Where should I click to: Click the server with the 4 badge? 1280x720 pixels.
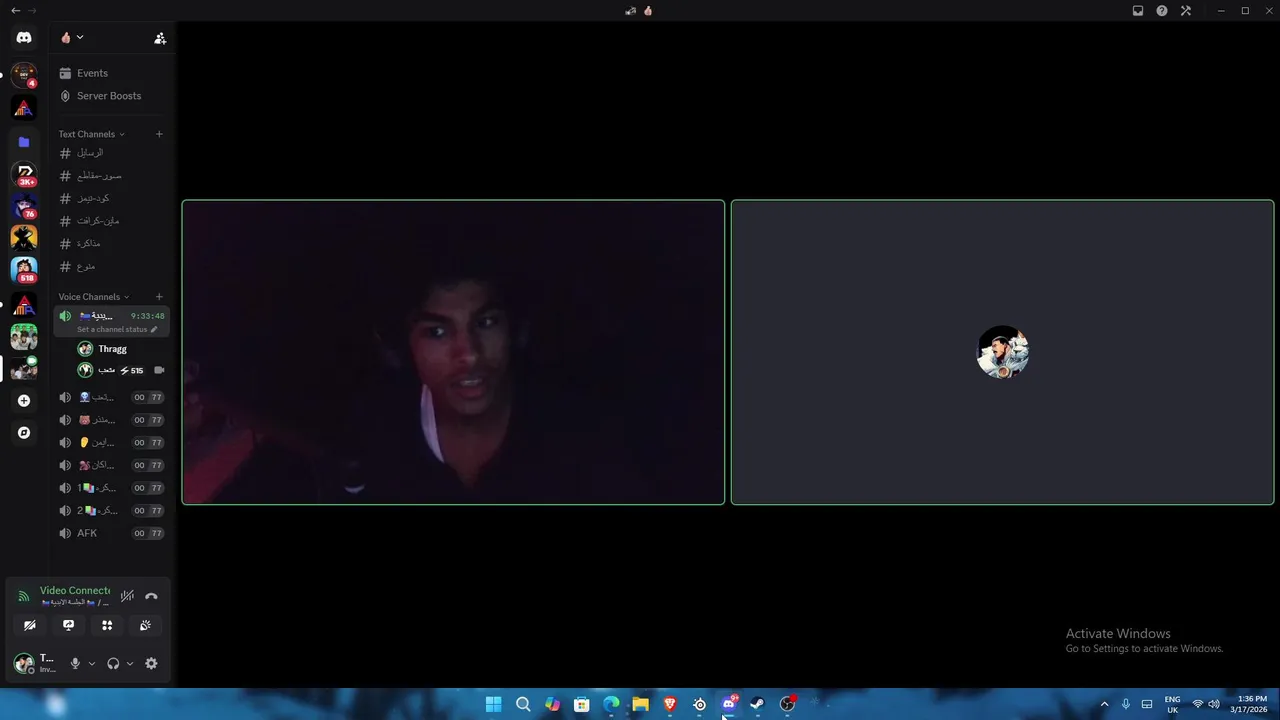(24, 75)
